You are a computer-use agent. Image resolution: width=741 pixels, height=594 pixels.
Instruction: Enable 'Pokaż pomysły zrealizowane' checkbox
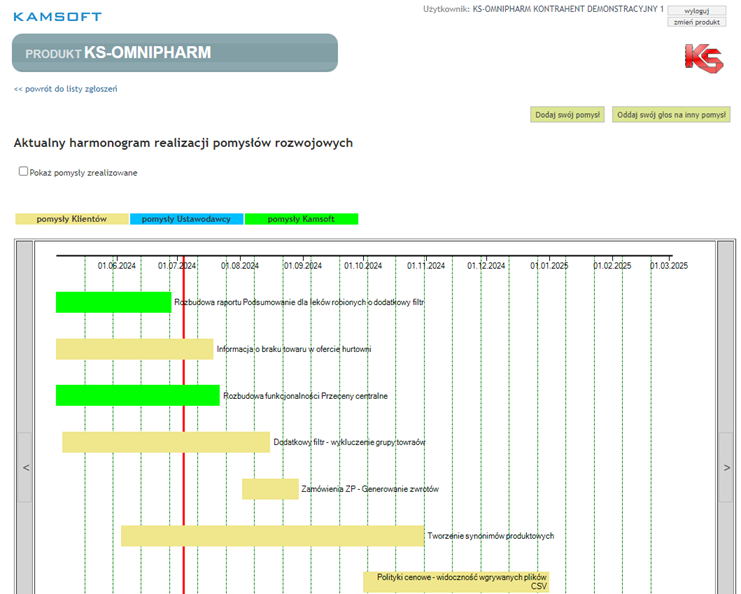(x=23, y=171)
